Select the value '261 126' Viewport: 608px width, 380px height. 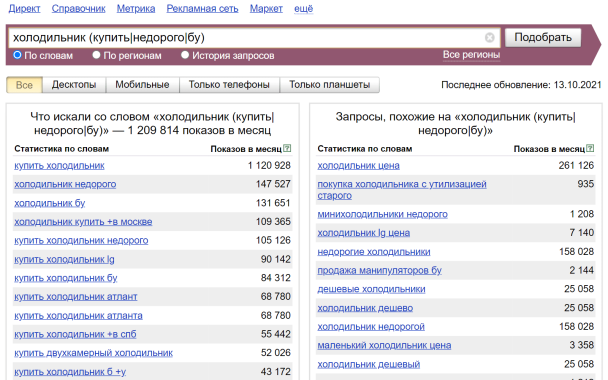[x=576, y=166]
